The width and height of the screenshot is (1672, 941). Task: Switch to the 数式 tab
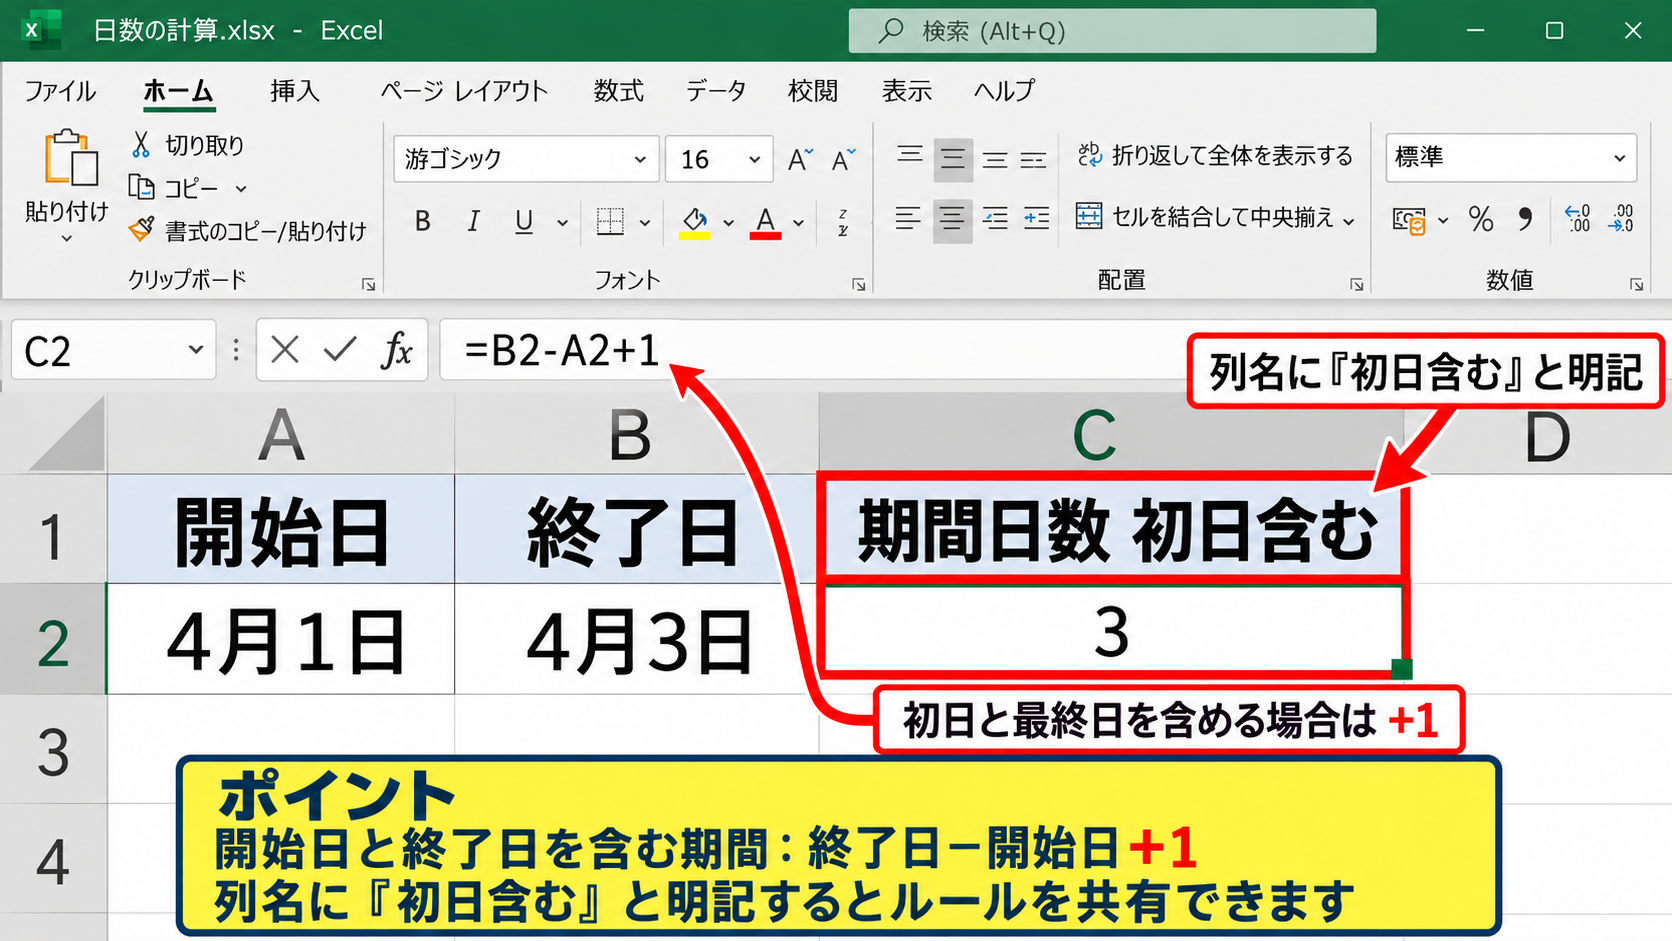click(619, 91)
